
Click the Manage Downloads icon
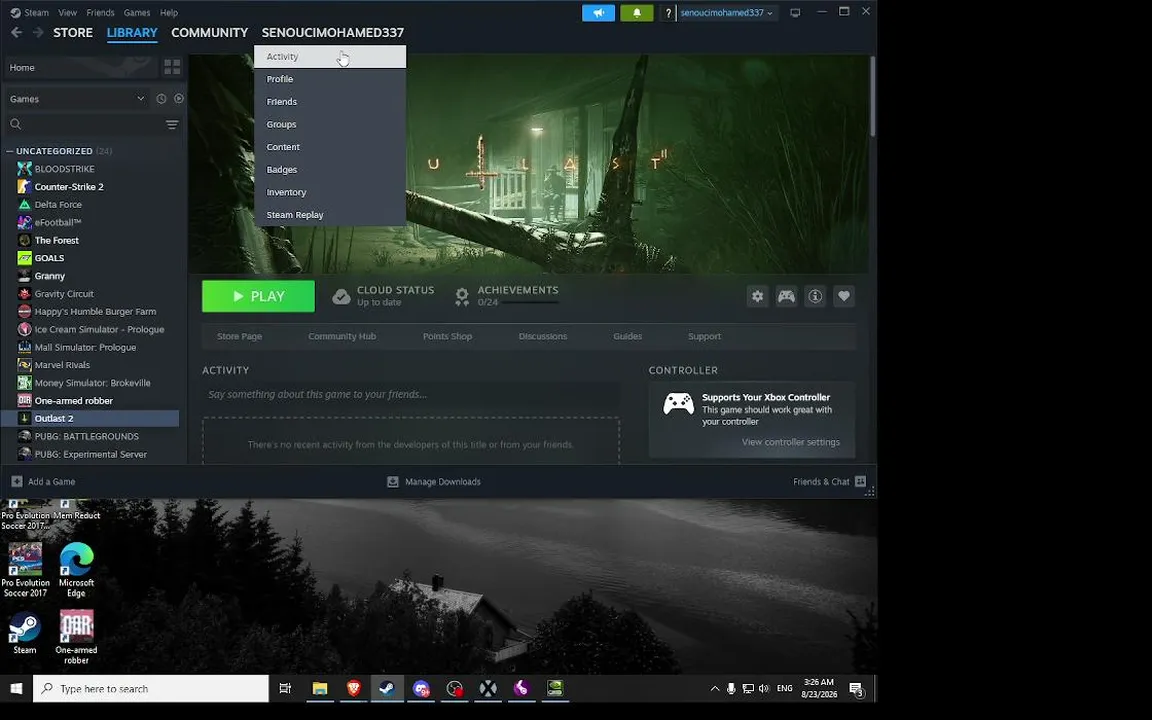coord(392,481)
